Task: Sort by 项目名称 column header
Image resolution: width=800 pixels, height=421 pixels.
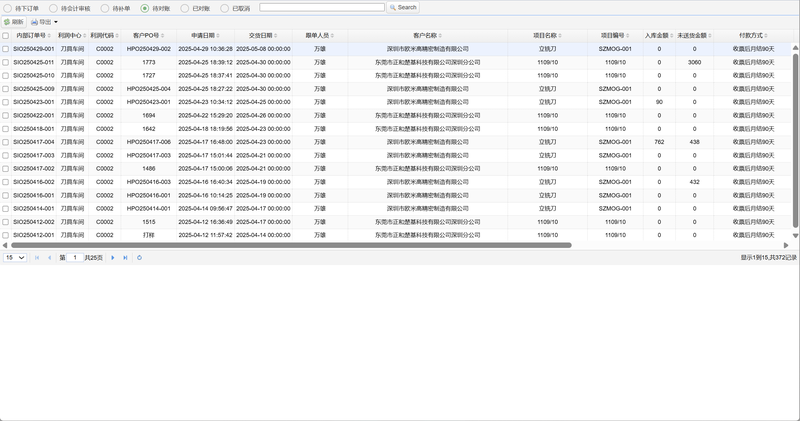Action: (547, 36)
